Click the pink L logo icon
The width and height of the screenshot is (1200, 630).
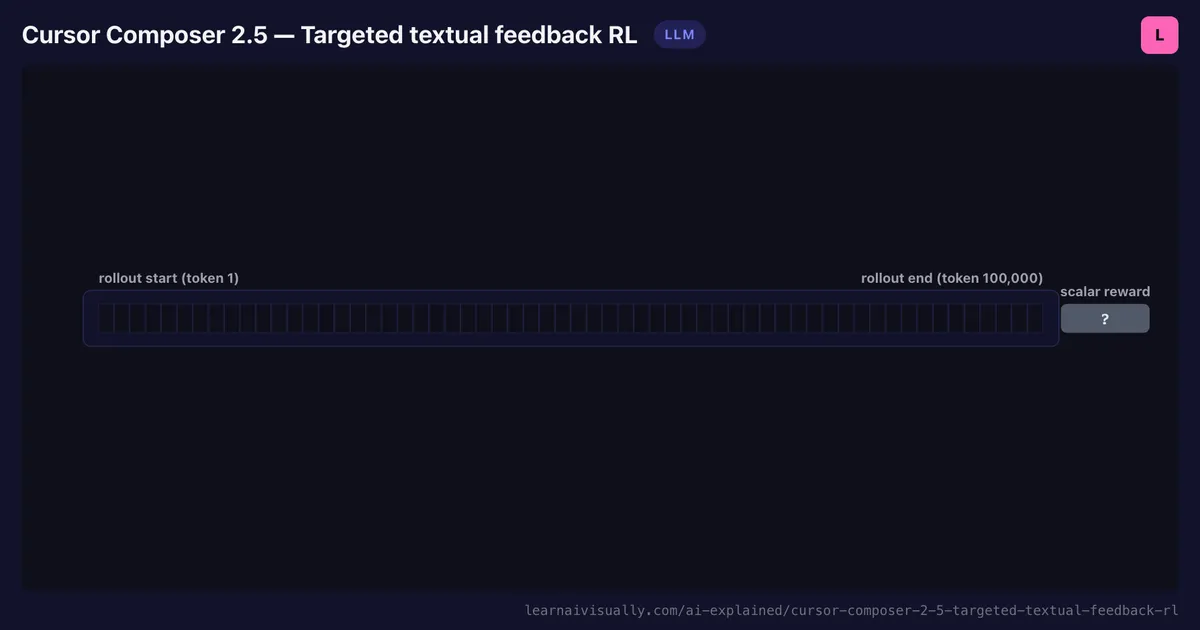pyautogui.click(x=1159, y=35)
